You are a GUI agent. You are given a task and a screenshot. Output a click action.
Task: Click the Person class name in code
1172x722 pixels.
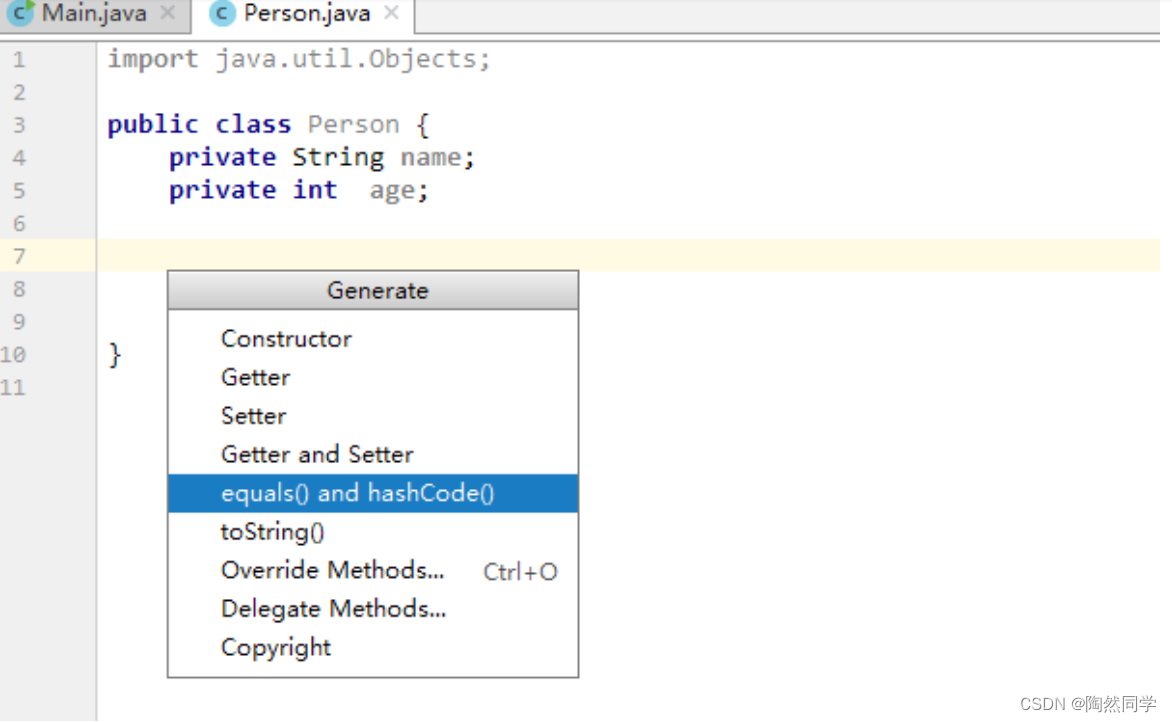(353, 125)
